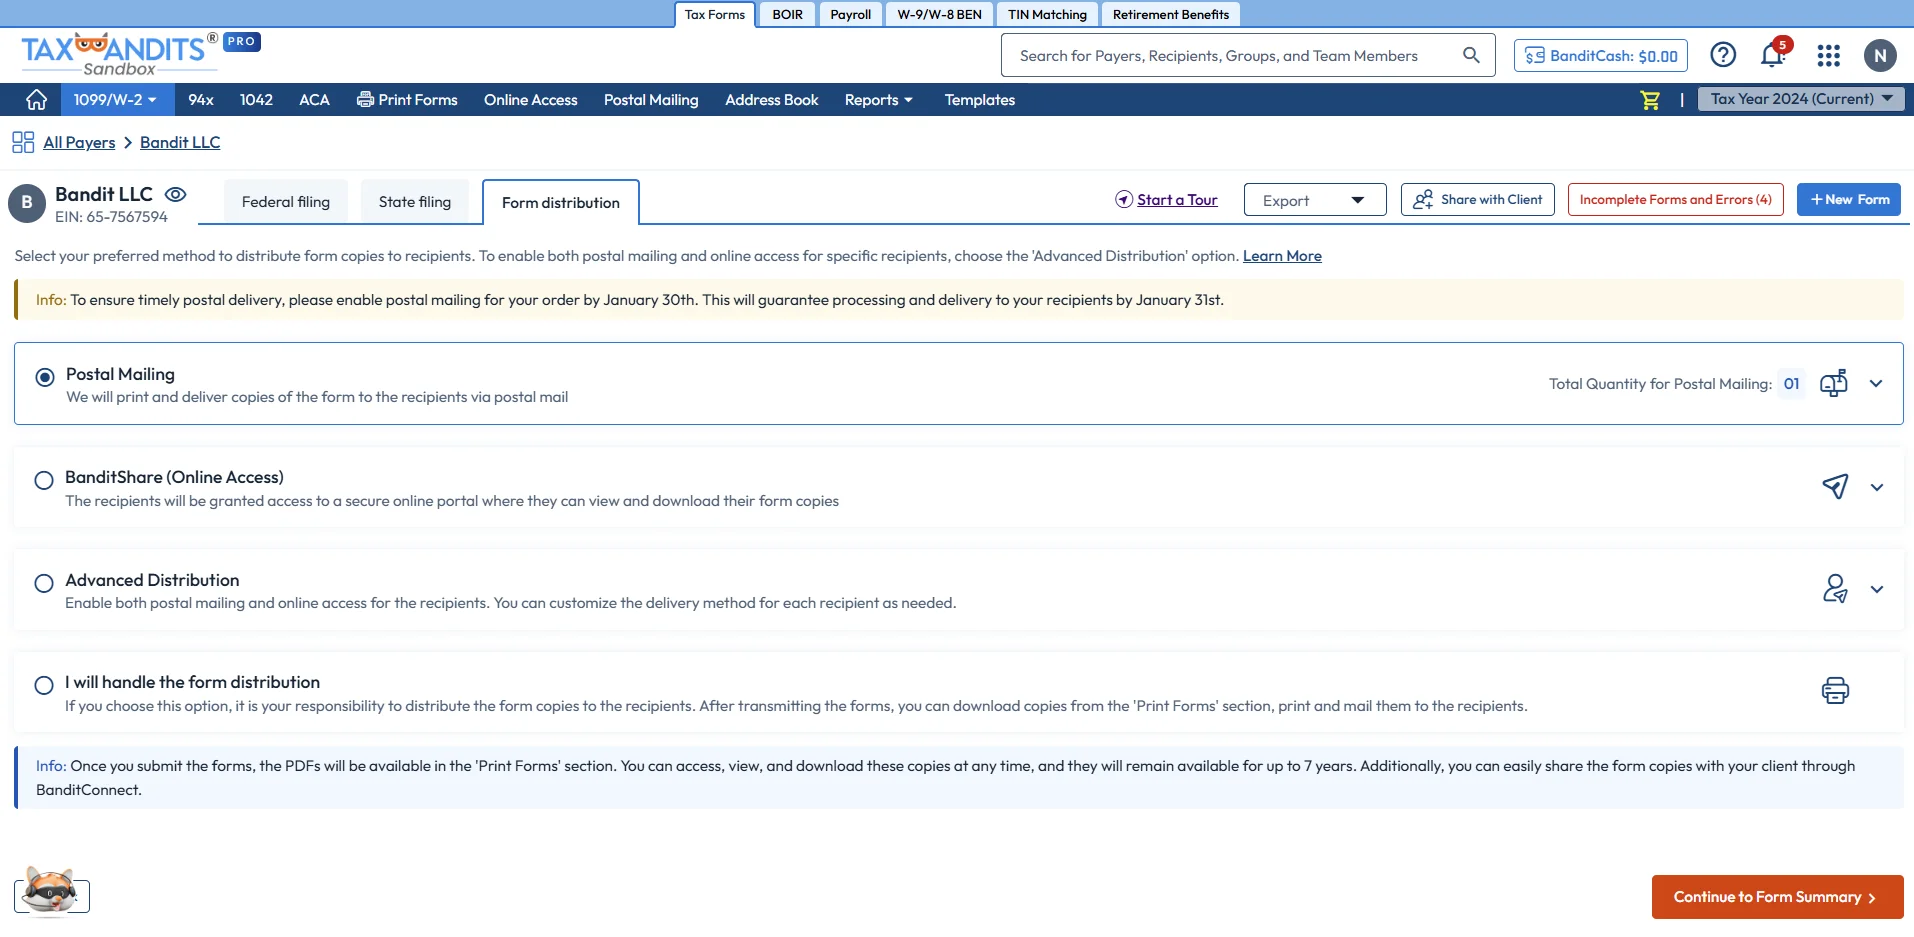1914x937 pixels.
Task: Choose I will handle form distribution
Action: click(x=44, y=685)
